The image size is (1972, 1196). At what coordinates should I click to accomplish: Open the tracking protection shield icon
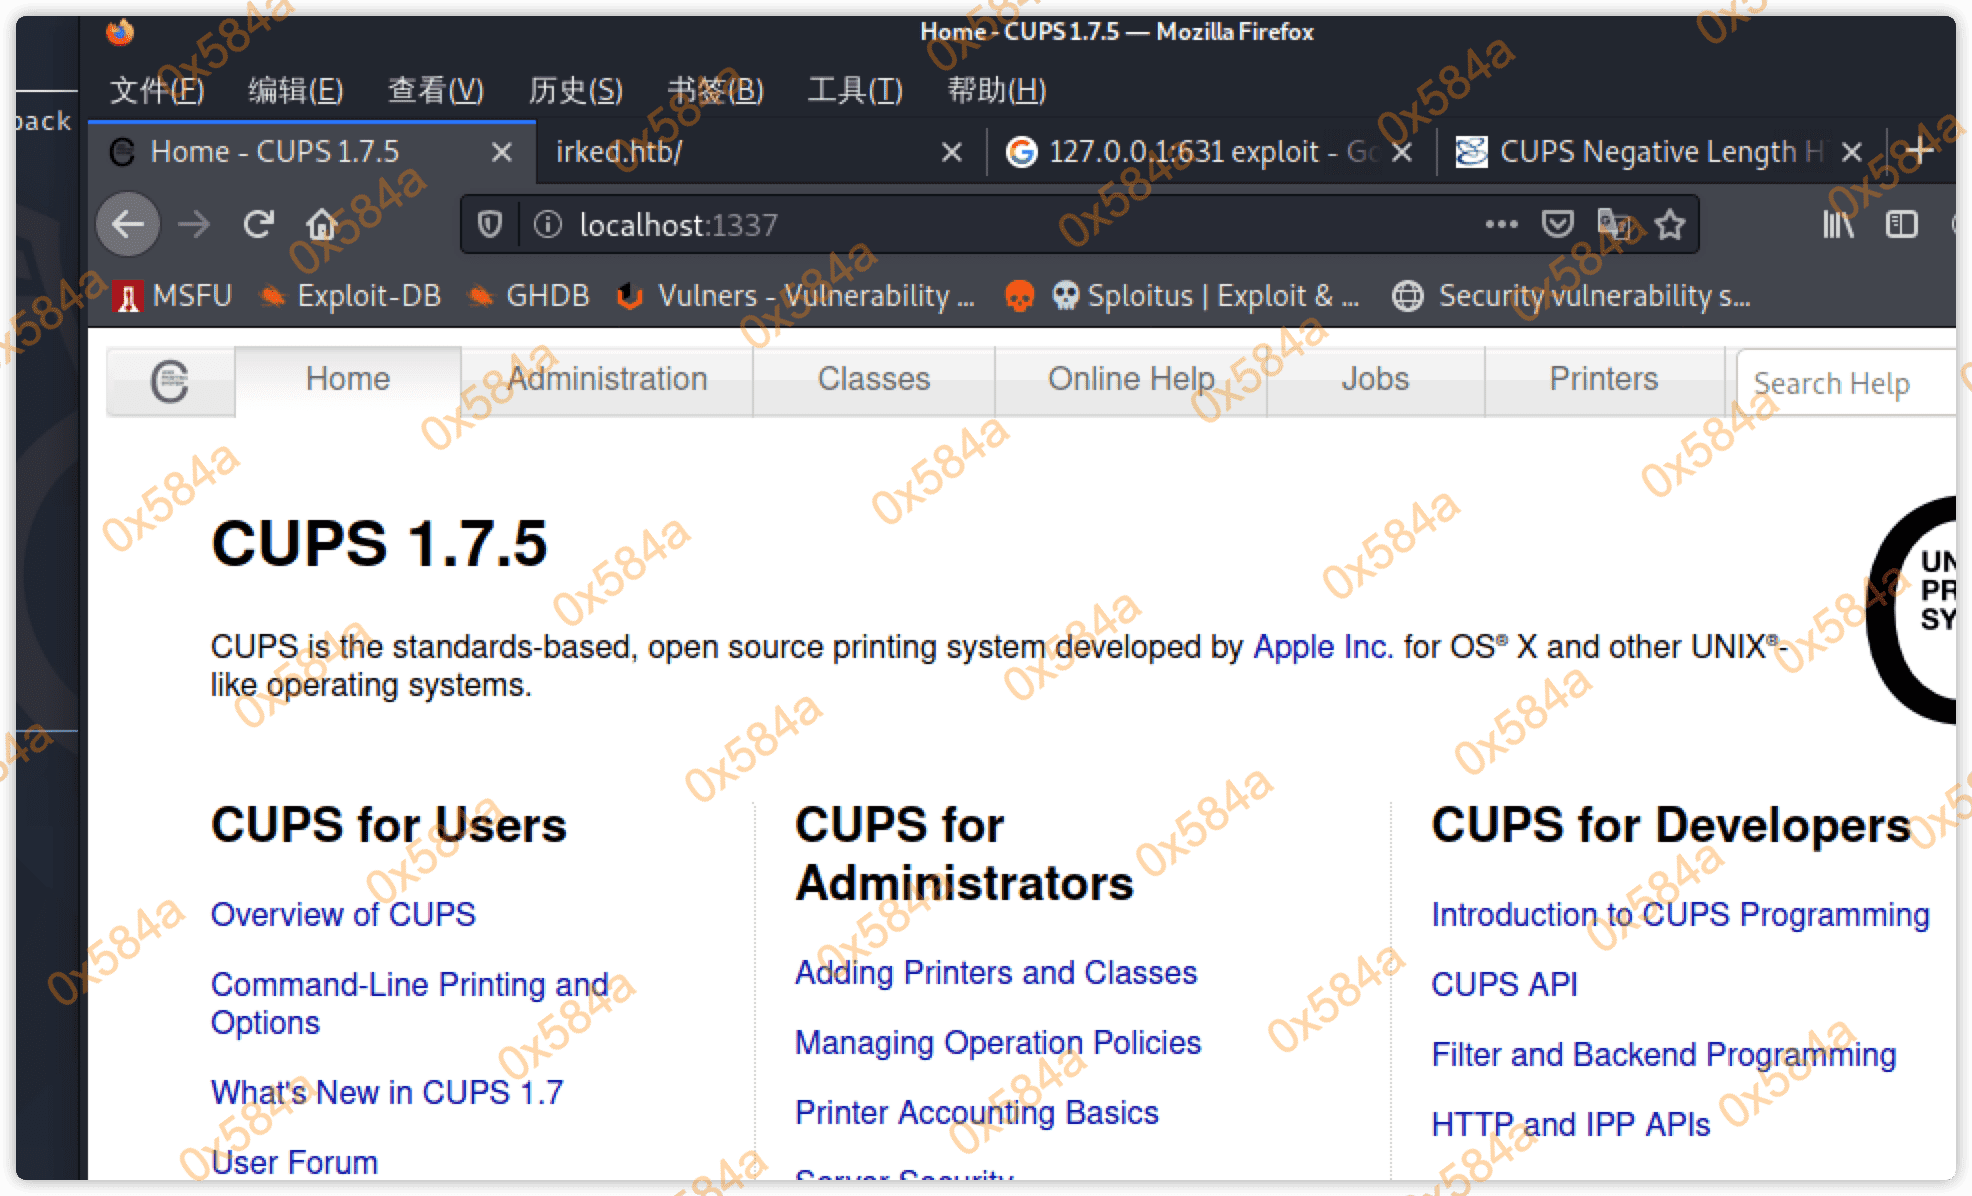[x=489, y=224]
